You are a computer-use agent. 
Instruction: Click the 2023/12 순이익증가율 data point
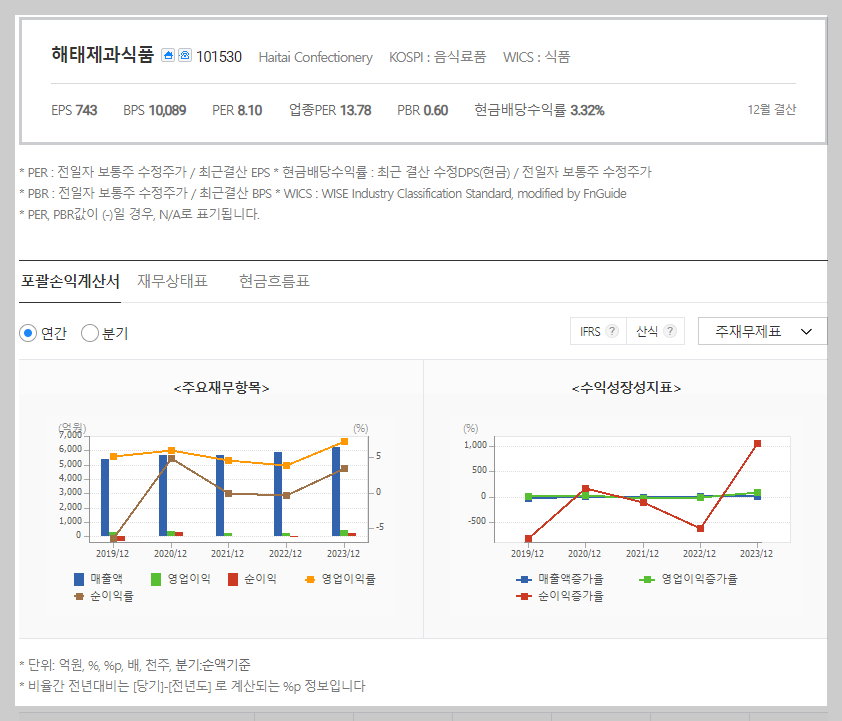(757, 443)
